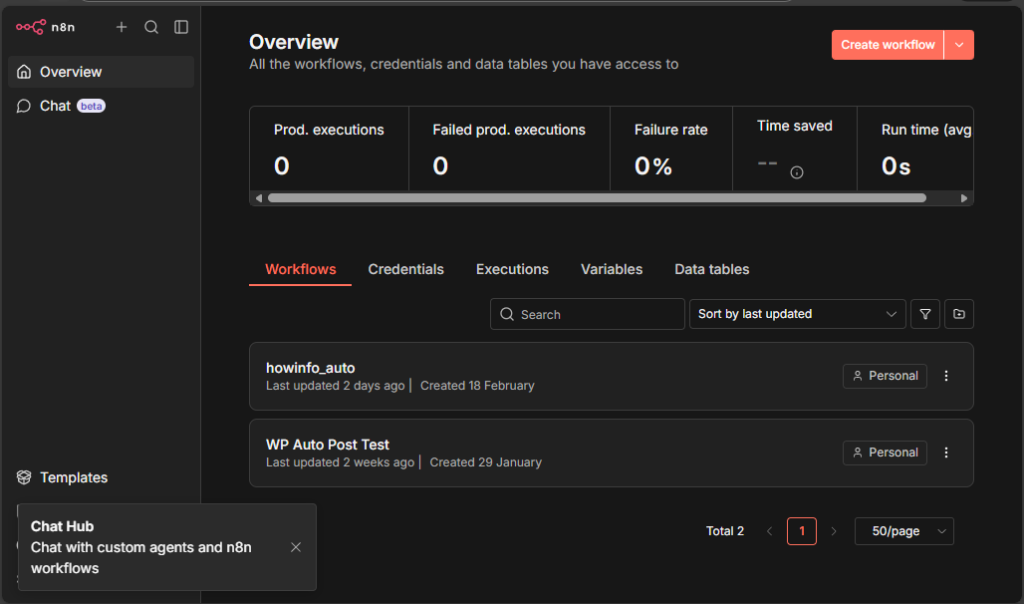Viewport: 1024px width, 604px height.
Task: Click the Create workflow button
Action: pos(887,45)
